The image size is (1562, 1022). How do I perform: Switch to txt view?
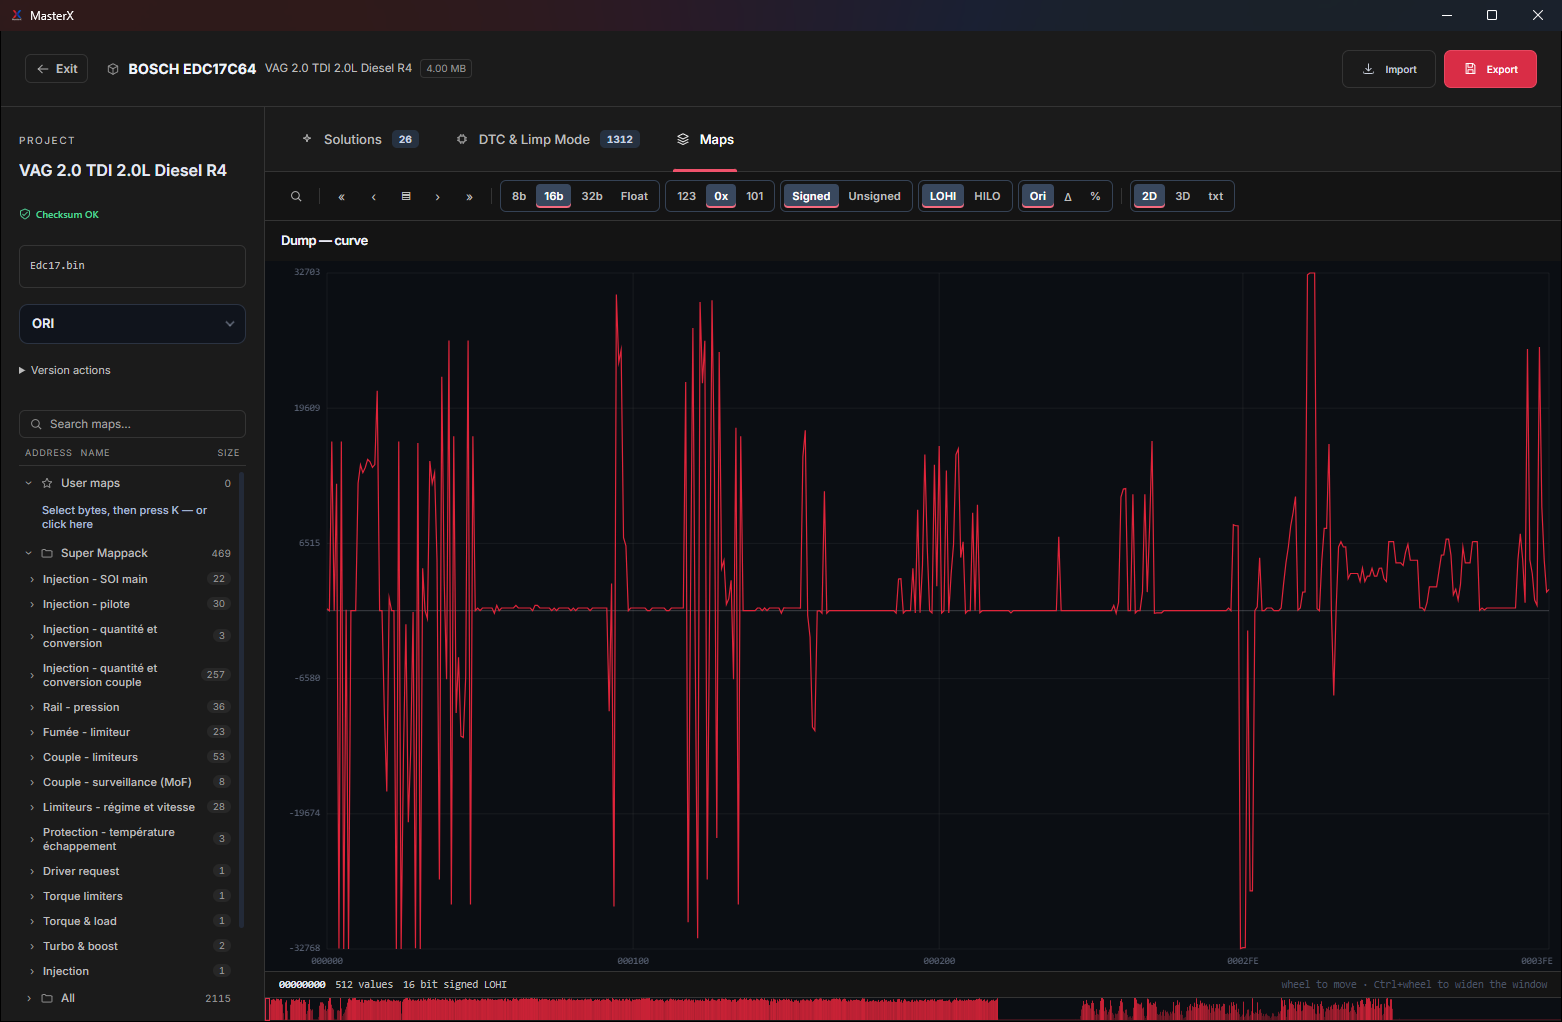(x=1215, y=196)
